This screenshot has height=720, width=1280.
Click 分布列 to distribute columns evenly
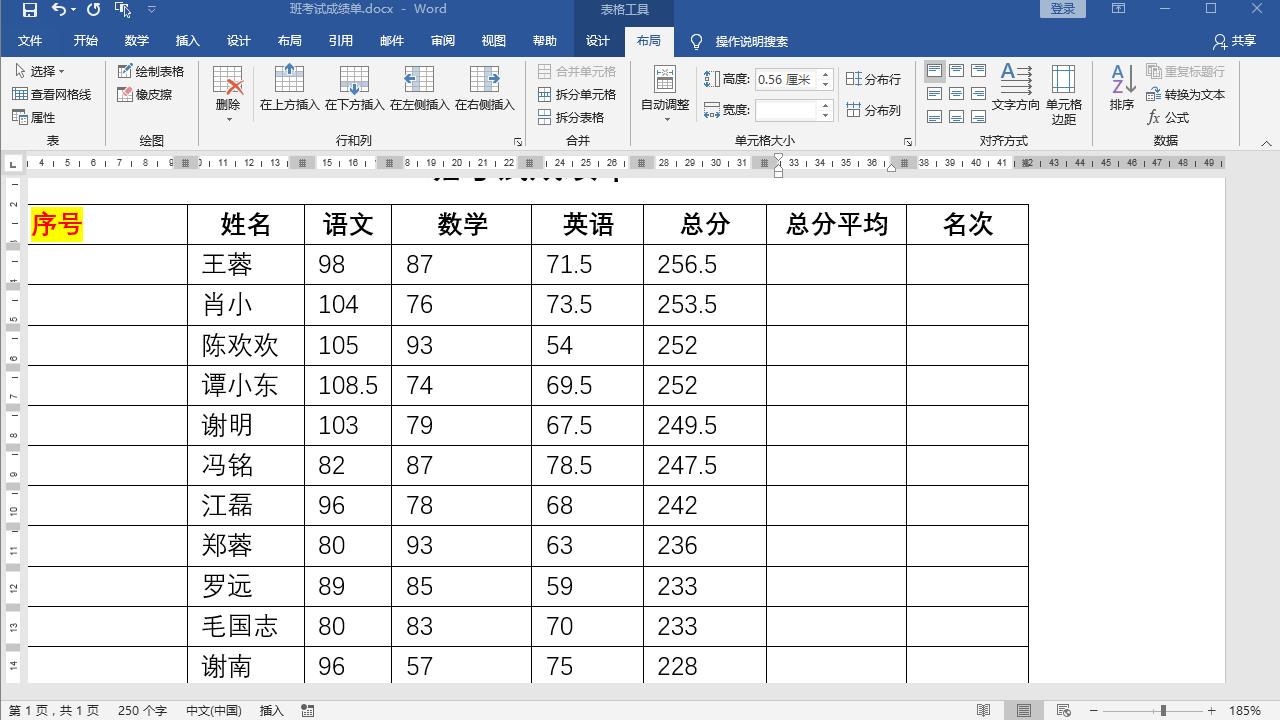pos(873,111)
